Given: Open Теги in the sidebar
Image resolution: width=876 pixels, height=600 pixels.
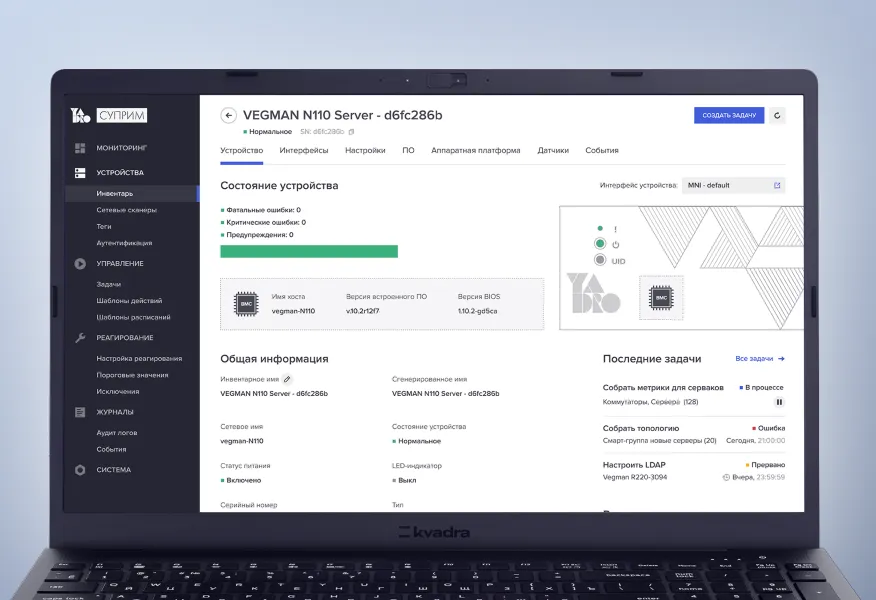Looking at the screenshot, I should [x=104, y=227].
